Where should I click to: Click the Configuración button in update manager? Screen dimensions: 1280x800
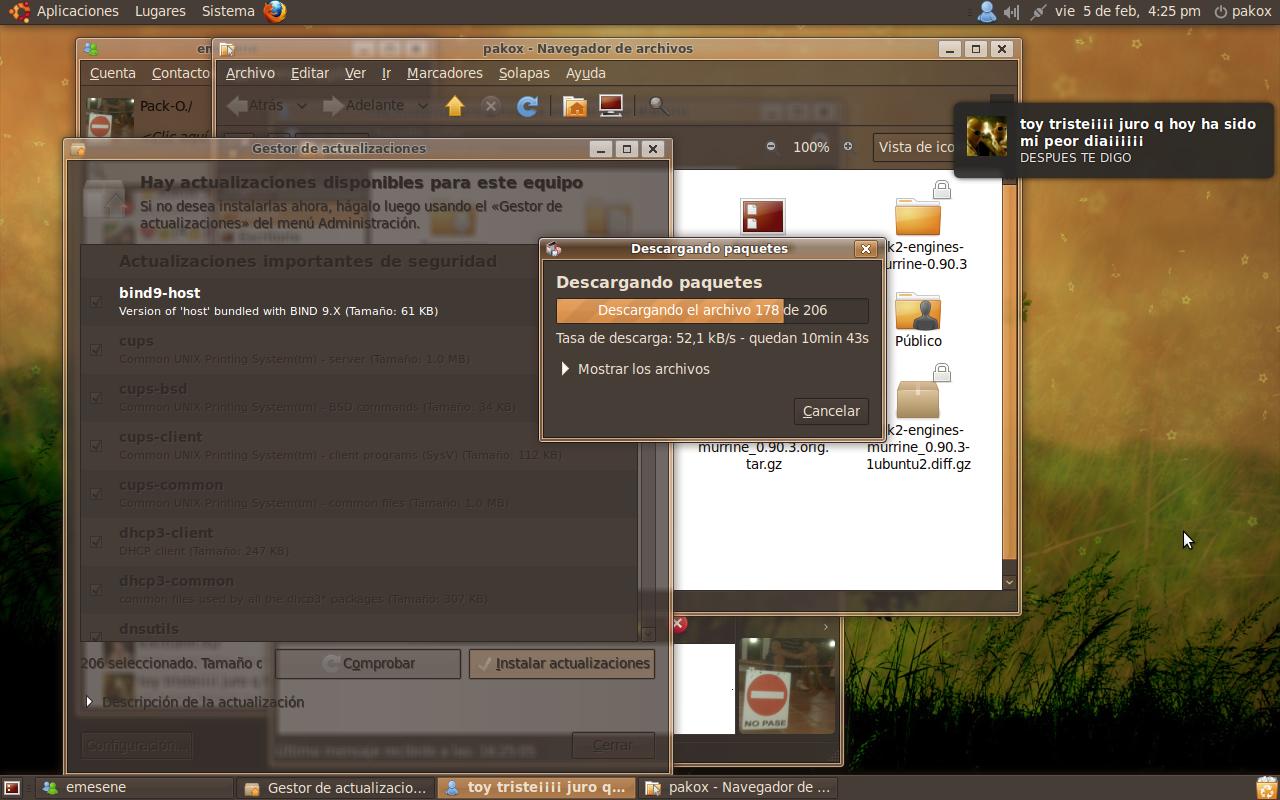(137, 745)
